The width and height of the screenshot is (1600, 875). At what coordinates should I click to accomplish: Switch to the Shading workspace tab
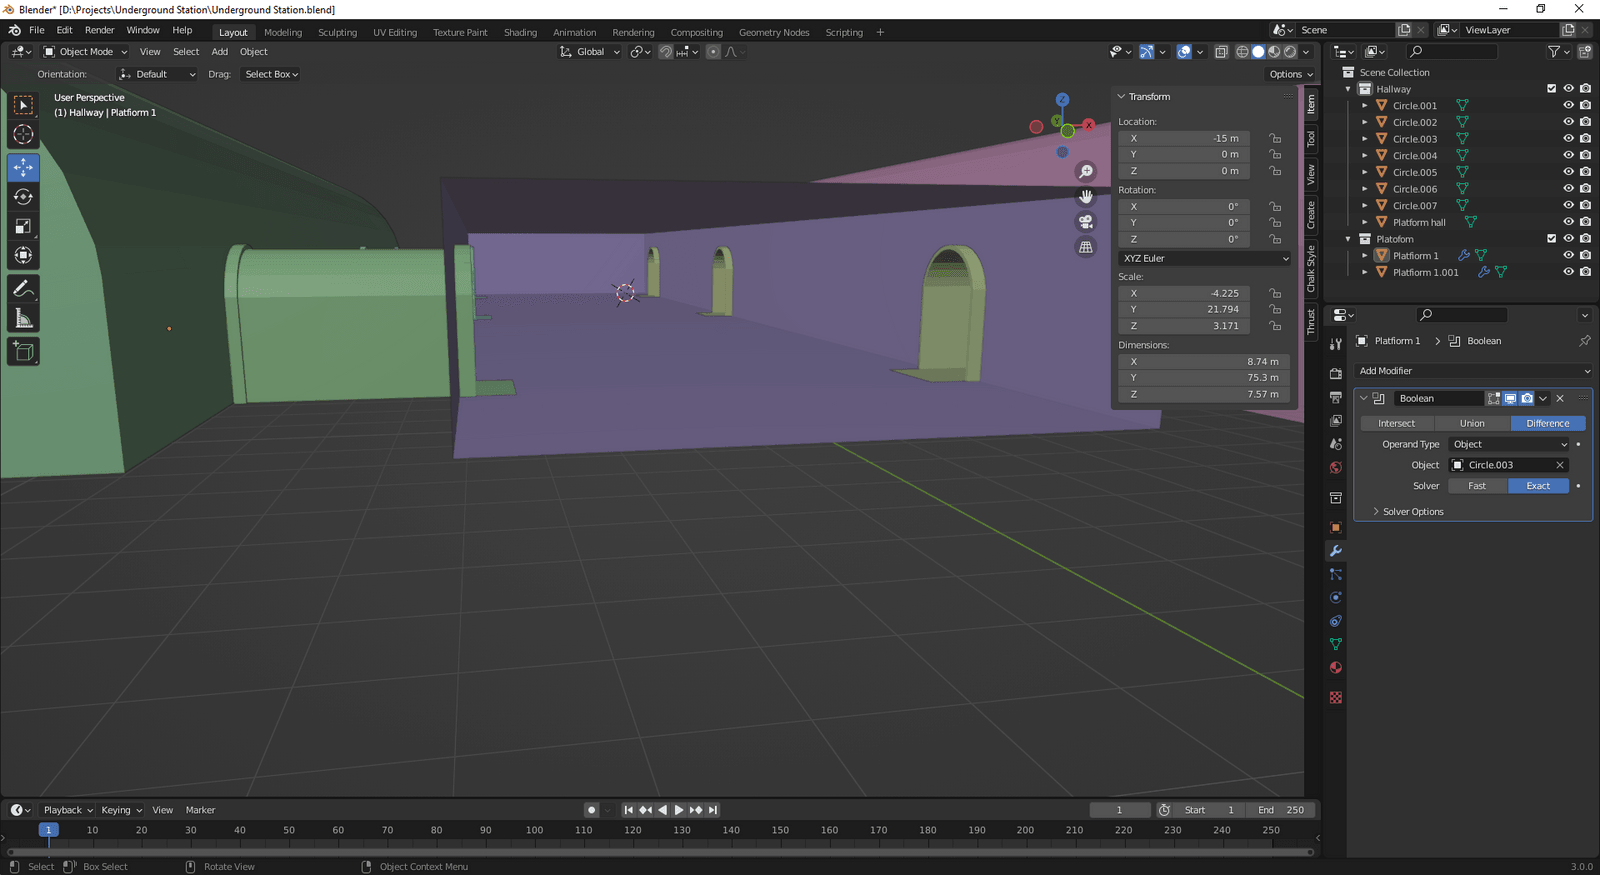[x=520, y=32]
